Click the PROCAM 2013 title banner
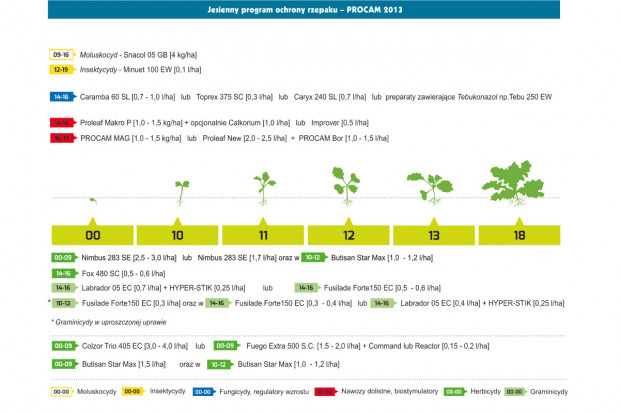This screenshot has height=413, width=620. click(304, 9)
